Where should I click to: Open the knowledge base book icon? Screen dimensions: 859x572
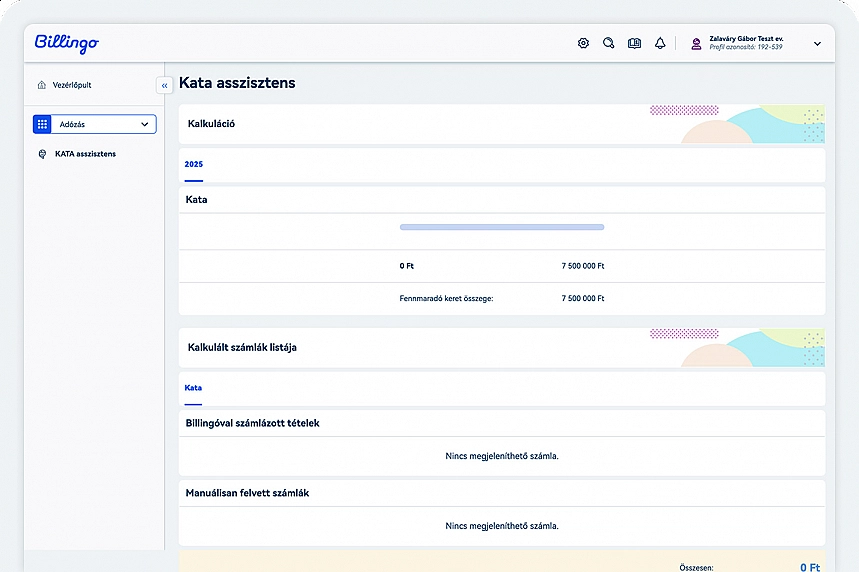634,43
